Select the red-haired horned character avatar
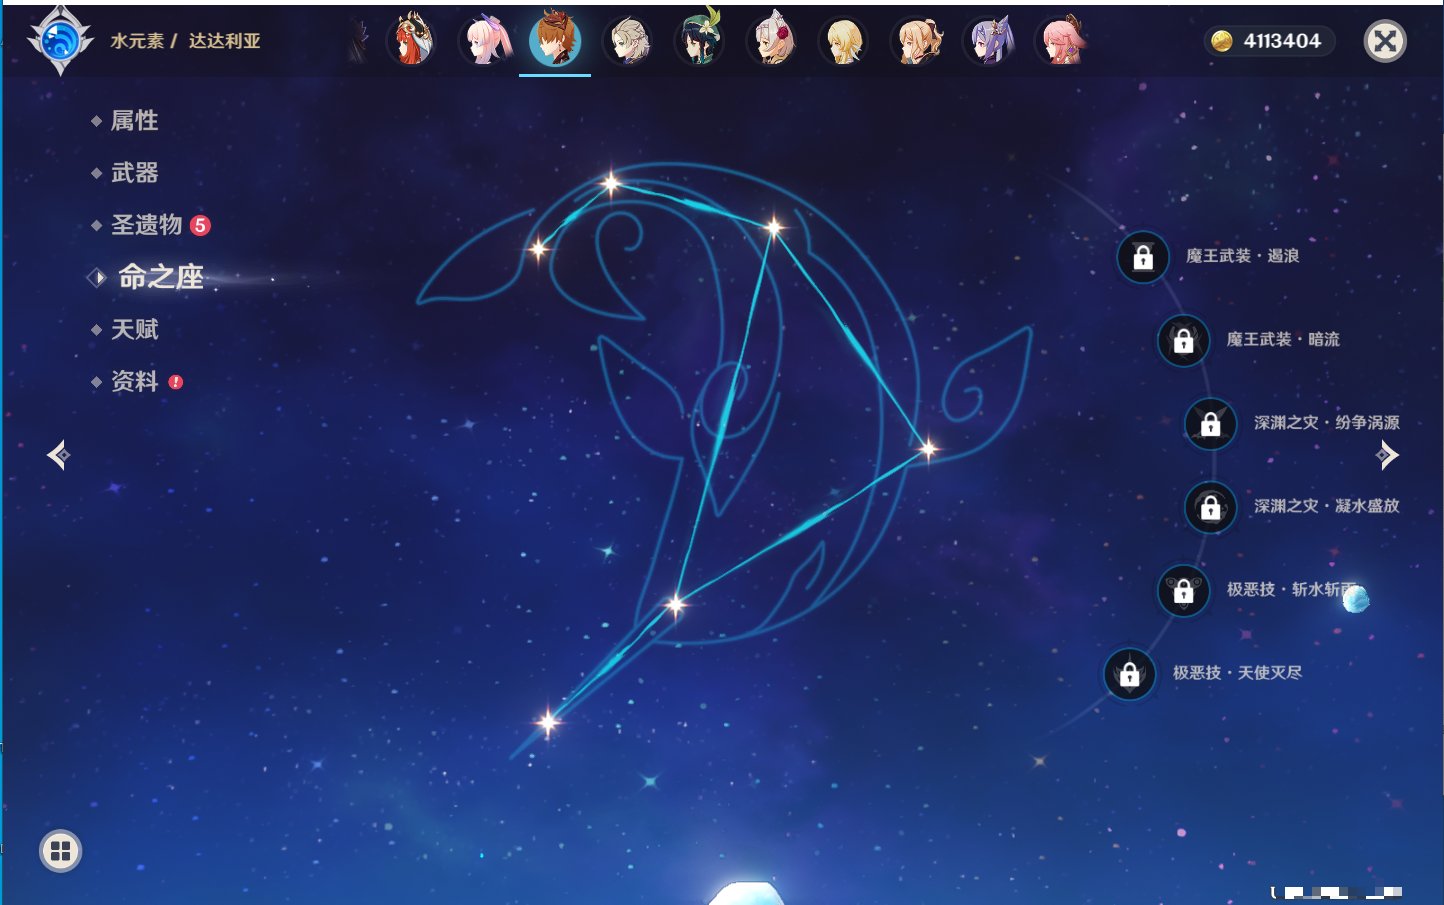This screenshot has height=905, width=1444. tap(411, 40)
